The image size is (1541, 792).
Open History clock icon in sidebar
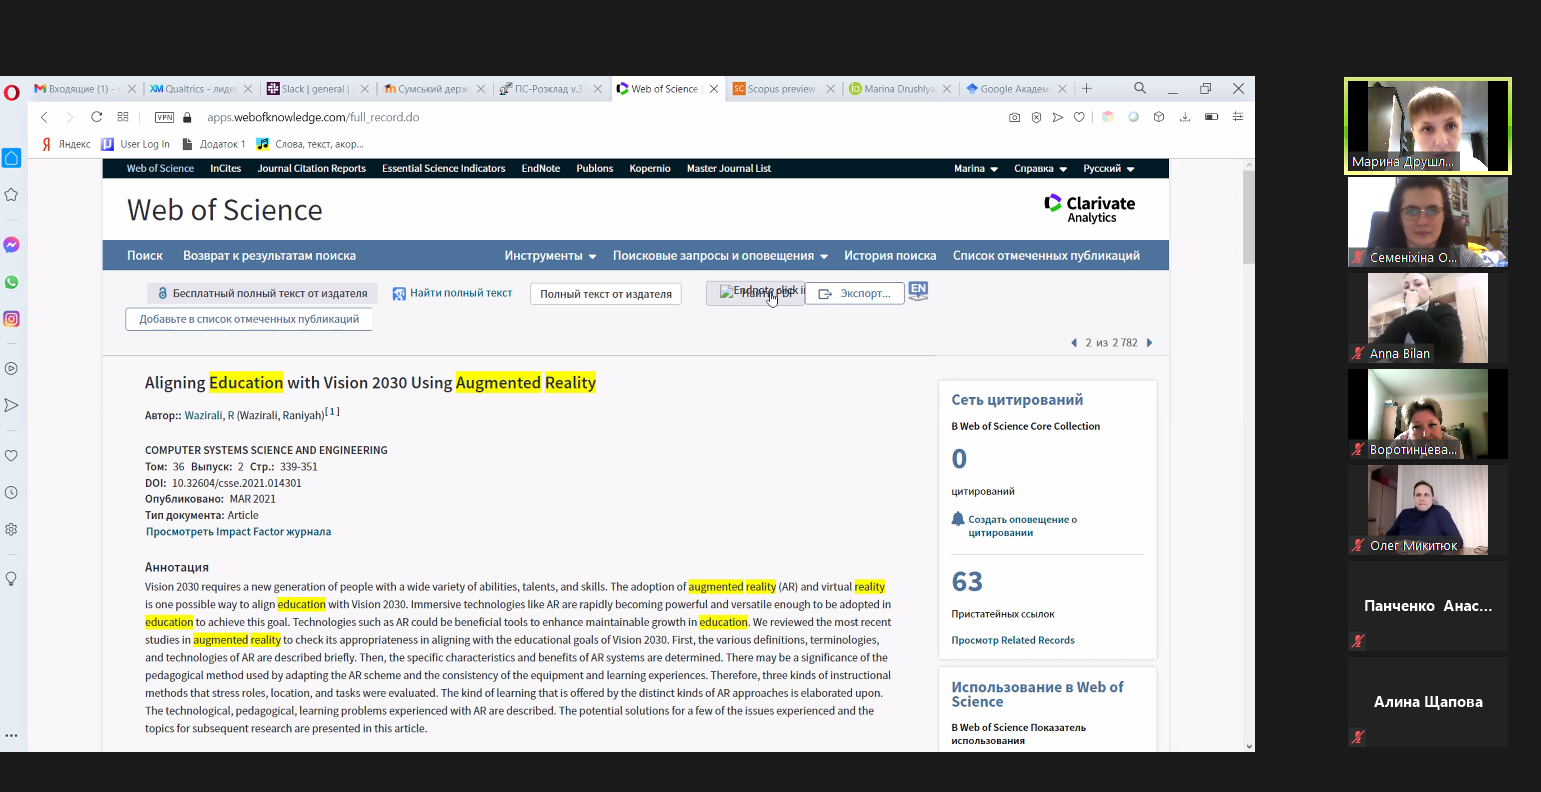pyautogui.click(x=11, y=492)
